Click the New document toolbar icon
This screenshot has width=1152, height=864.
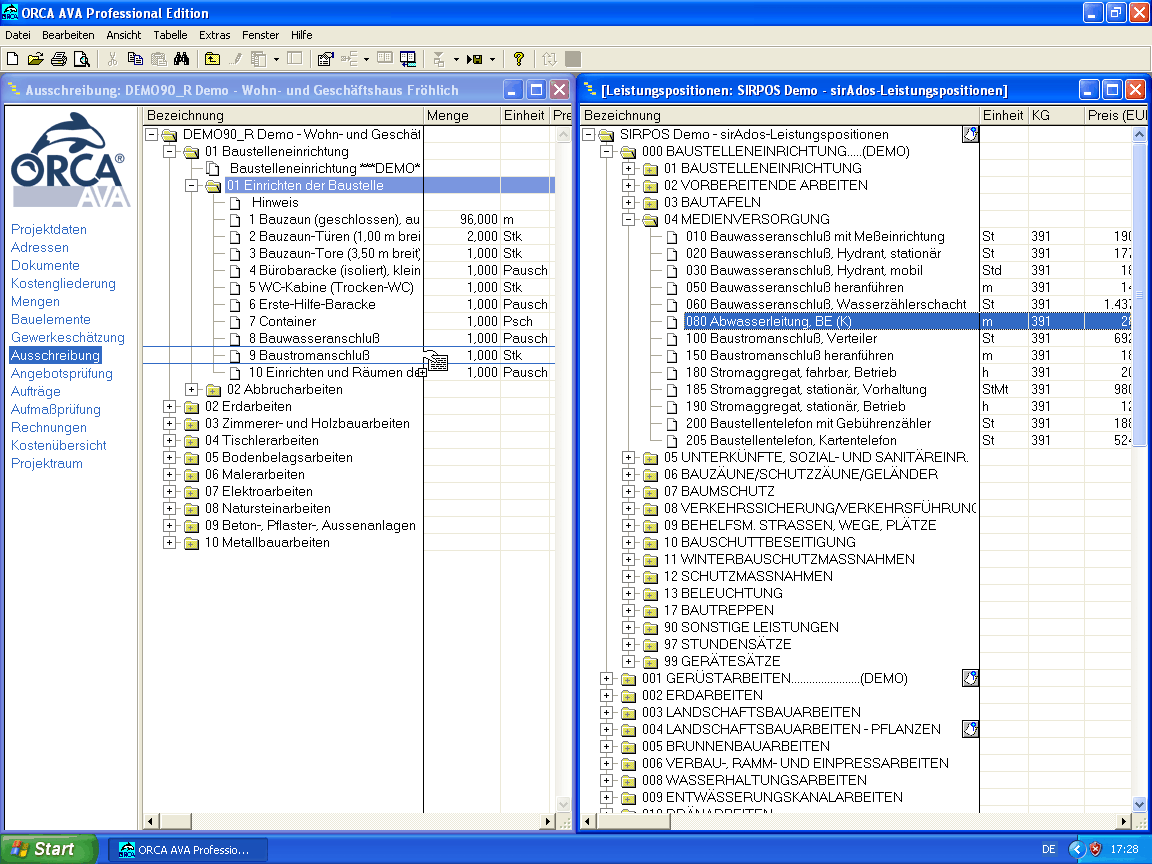12,59
